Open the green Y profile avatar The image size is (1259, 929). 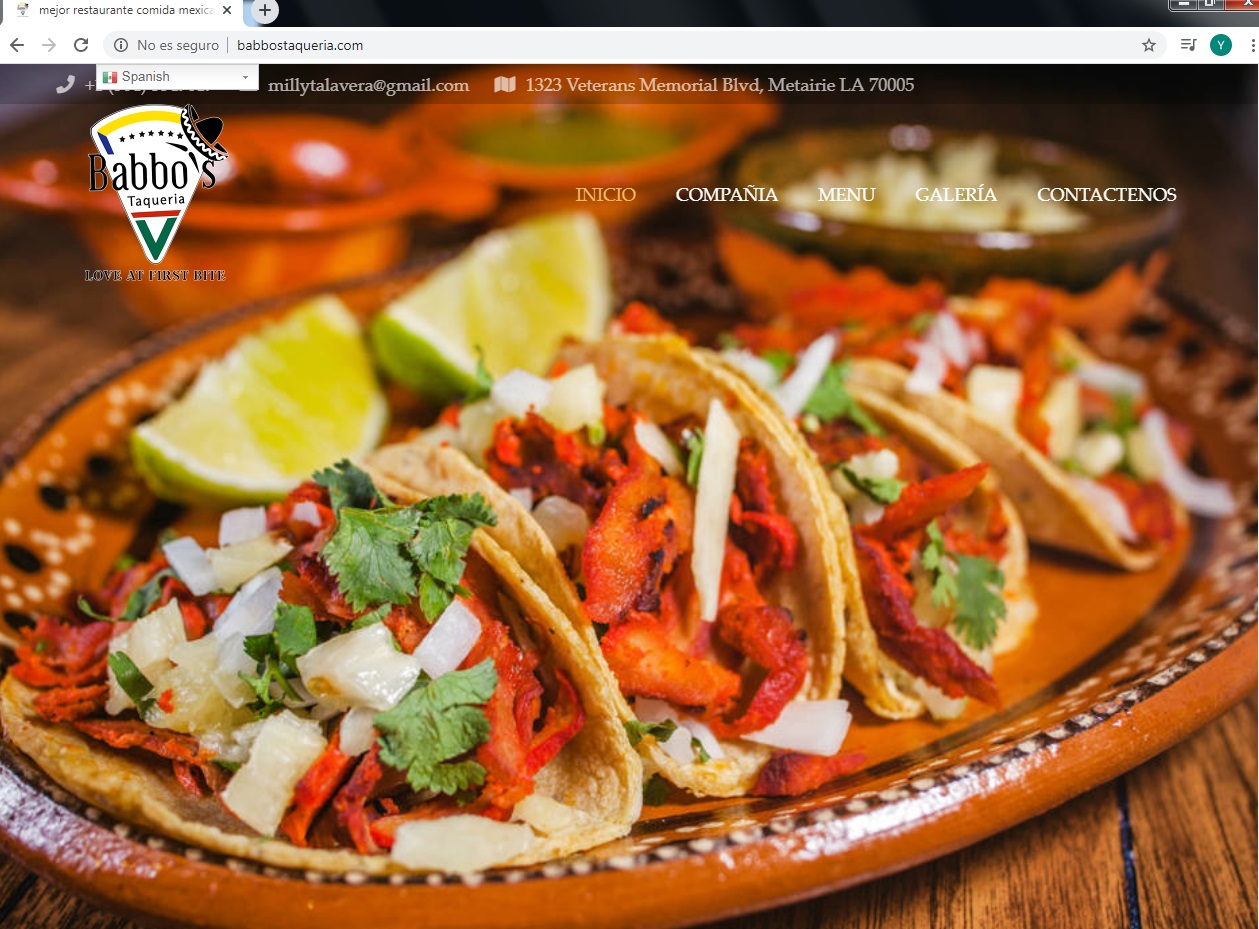click(x=1220, y=45)
